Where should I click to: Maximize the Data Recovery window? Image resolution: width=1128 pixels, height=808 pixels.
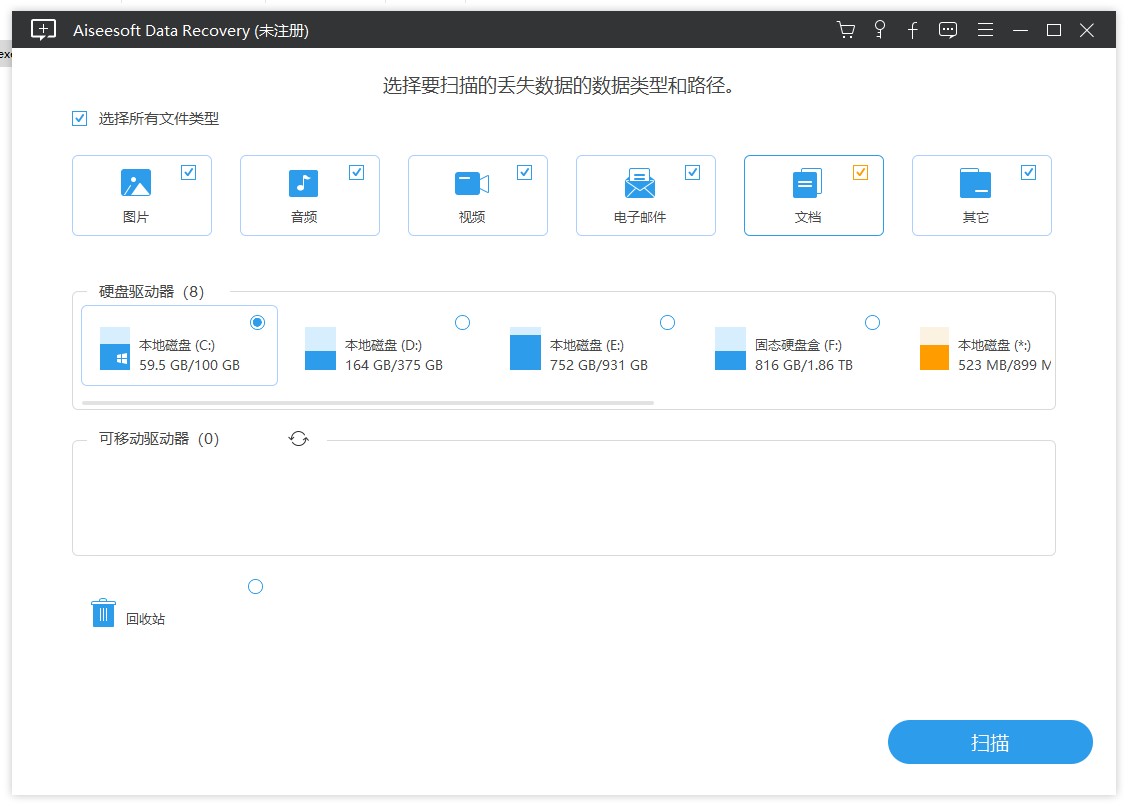pyautogui.click(x=1054, y=30)
